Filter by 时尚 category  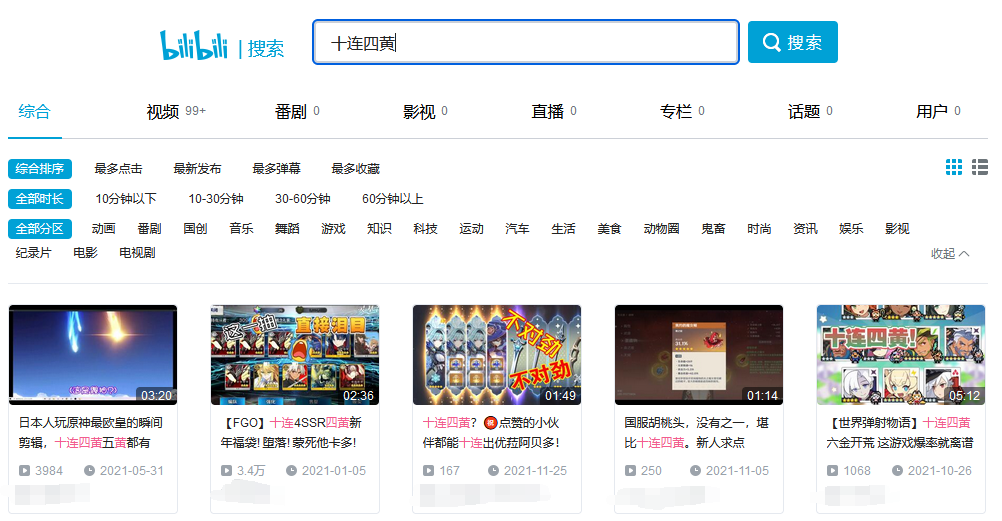point(759,229)
